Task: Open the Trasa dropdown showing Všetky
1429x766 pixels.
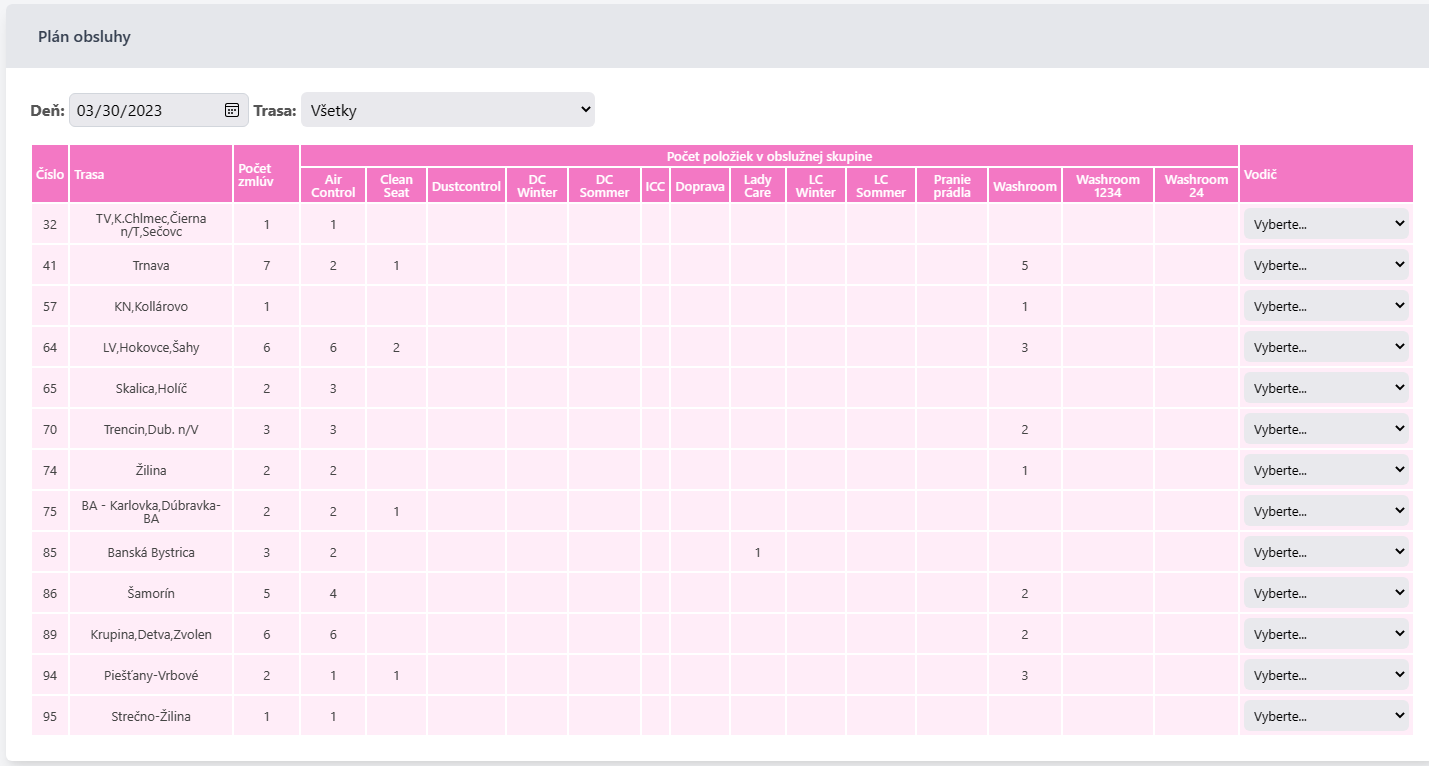Action: tap(447, 110)
